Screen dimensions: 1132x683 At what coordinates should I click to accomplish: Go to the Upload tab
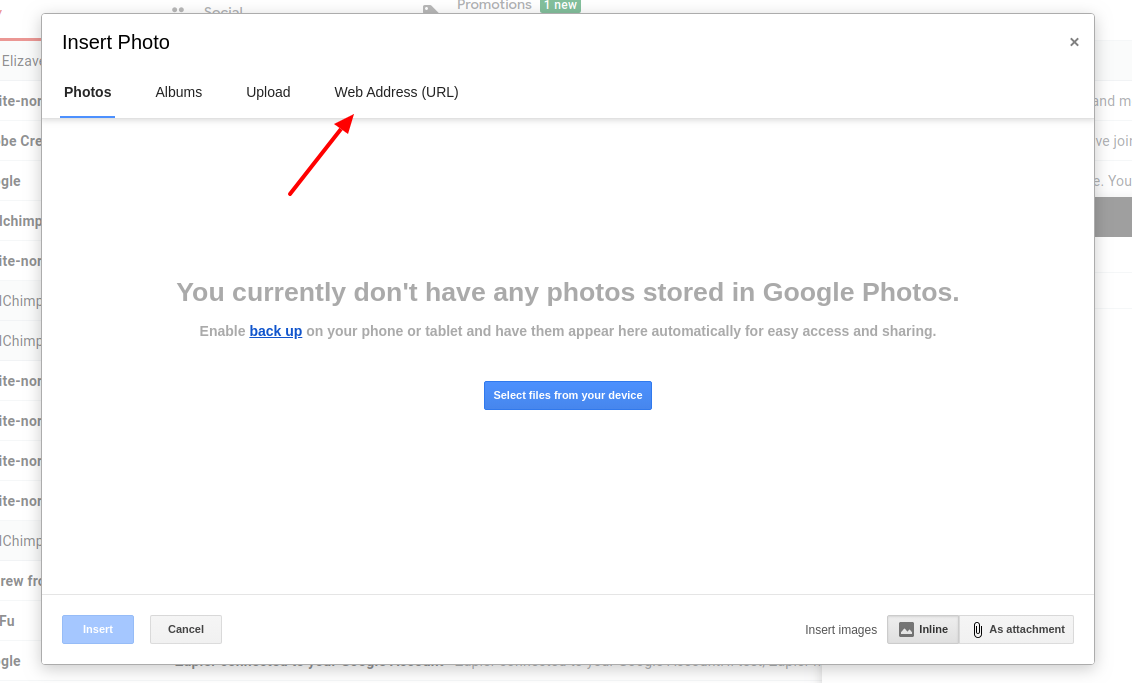[x=268, y=92]
